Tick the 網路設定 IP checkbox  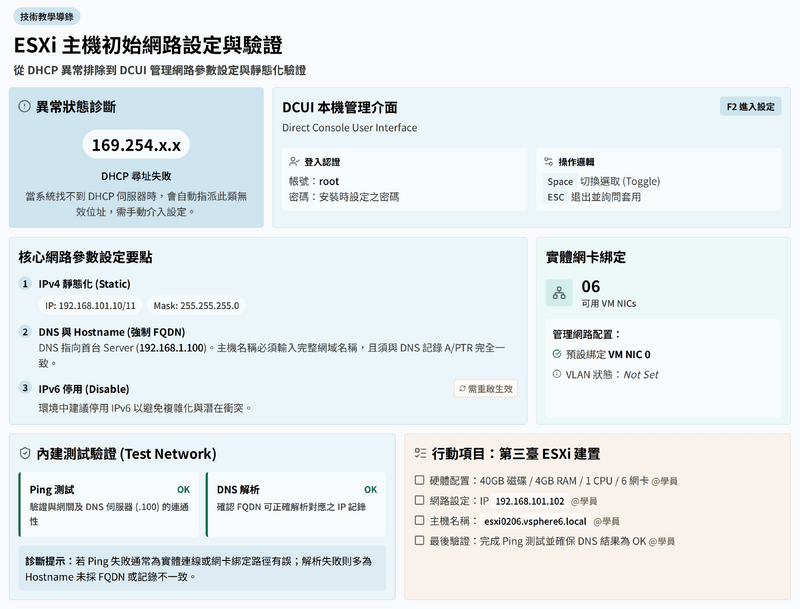pos(420,501)
